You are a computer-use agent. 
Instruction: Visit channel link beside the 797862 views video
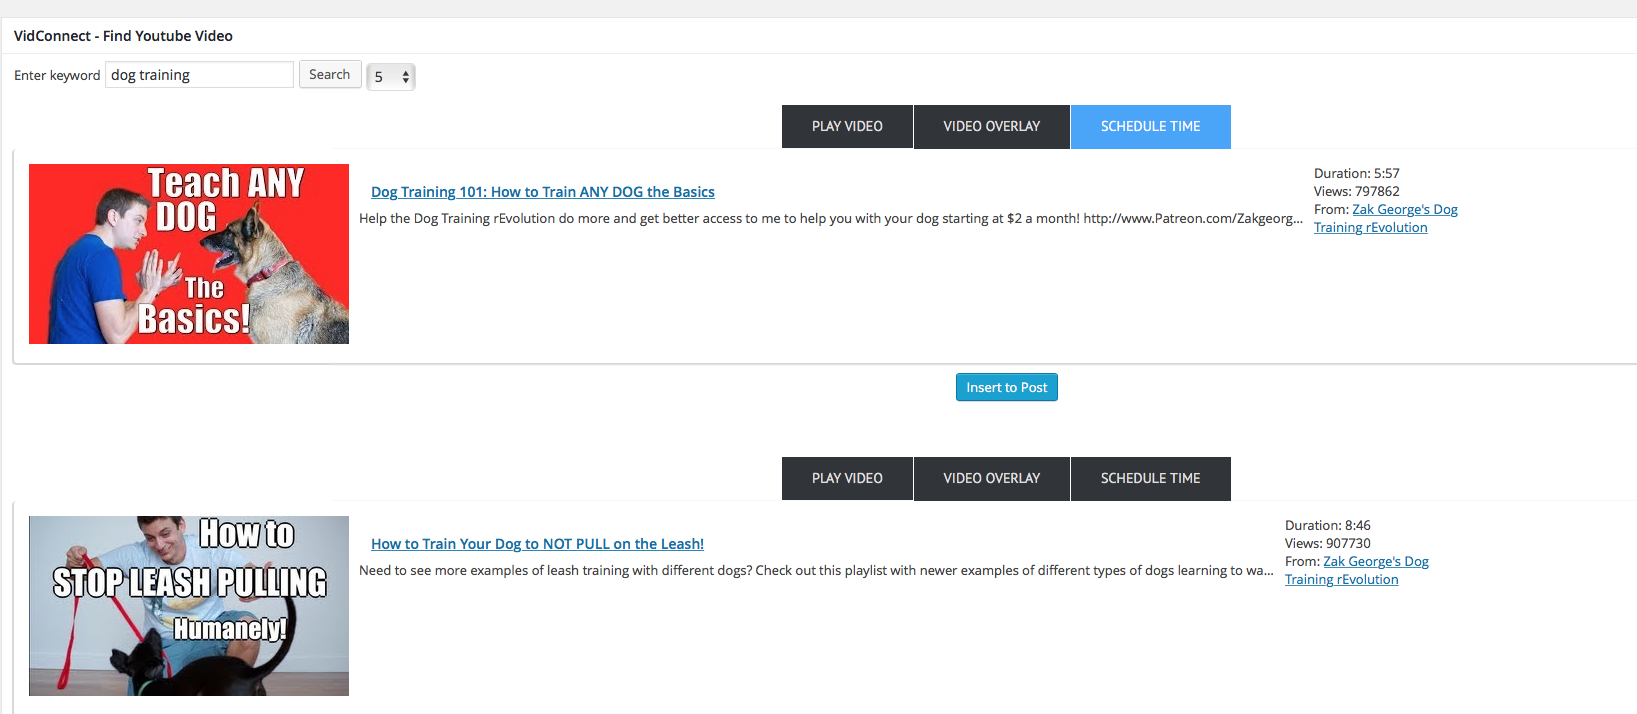(1404, 210)
